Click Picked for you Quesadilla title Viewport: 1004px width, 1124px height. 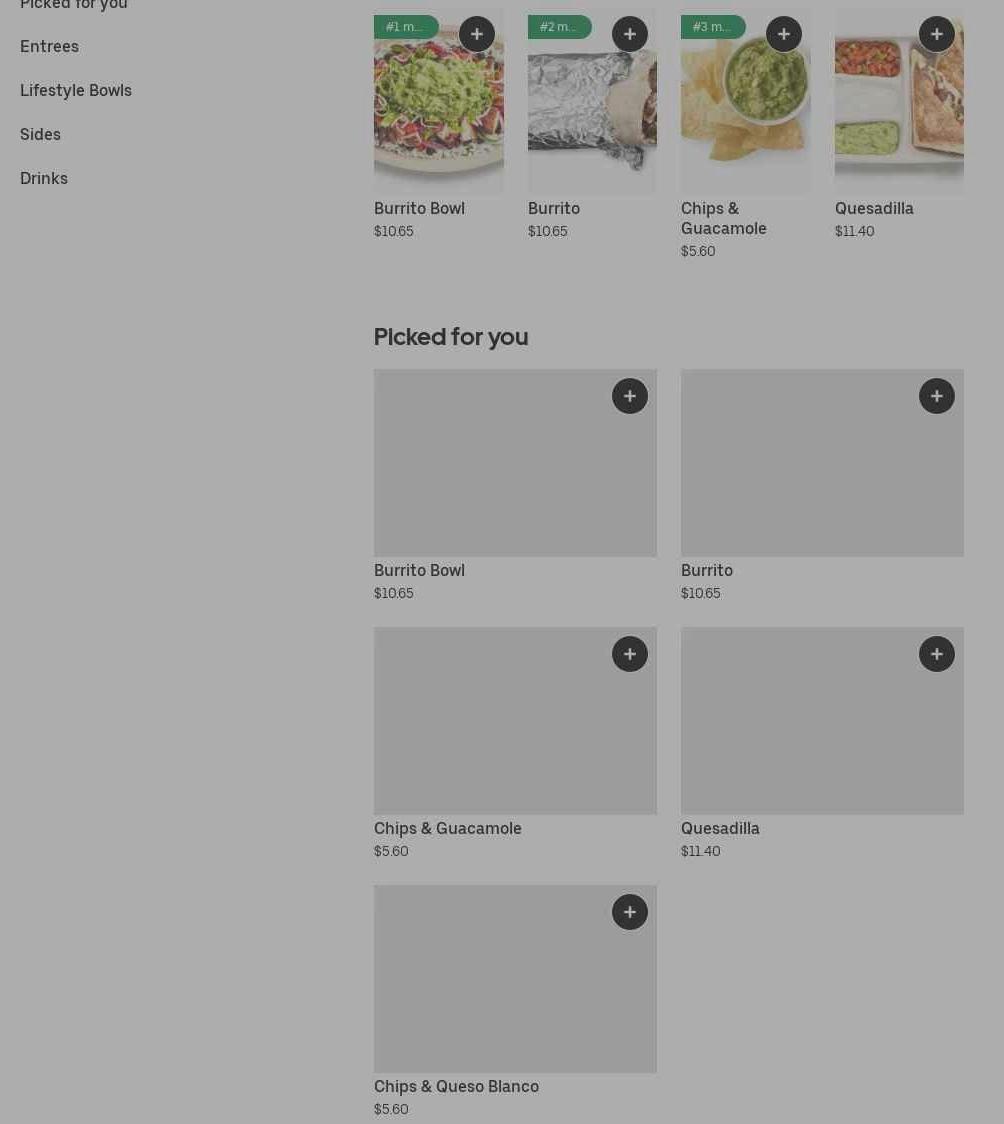[x=720, y=828]
